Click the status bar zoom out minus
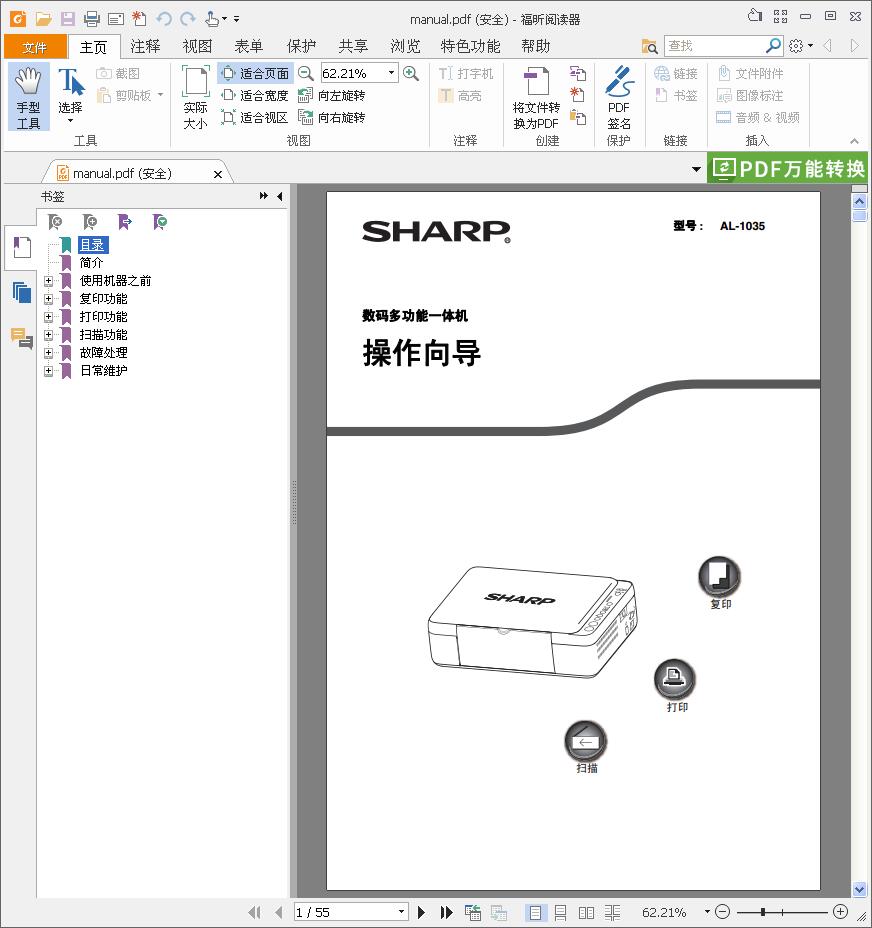Viewport: 872px width, 928px height. (722, 911)
